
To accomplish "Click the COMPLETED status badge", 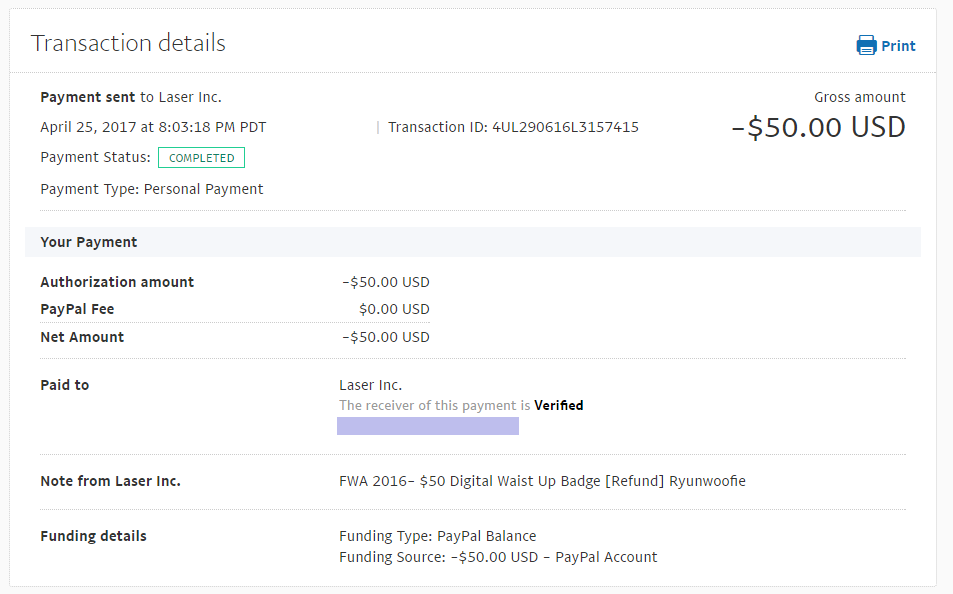I will pyautogui.click(x=201, y=157).
